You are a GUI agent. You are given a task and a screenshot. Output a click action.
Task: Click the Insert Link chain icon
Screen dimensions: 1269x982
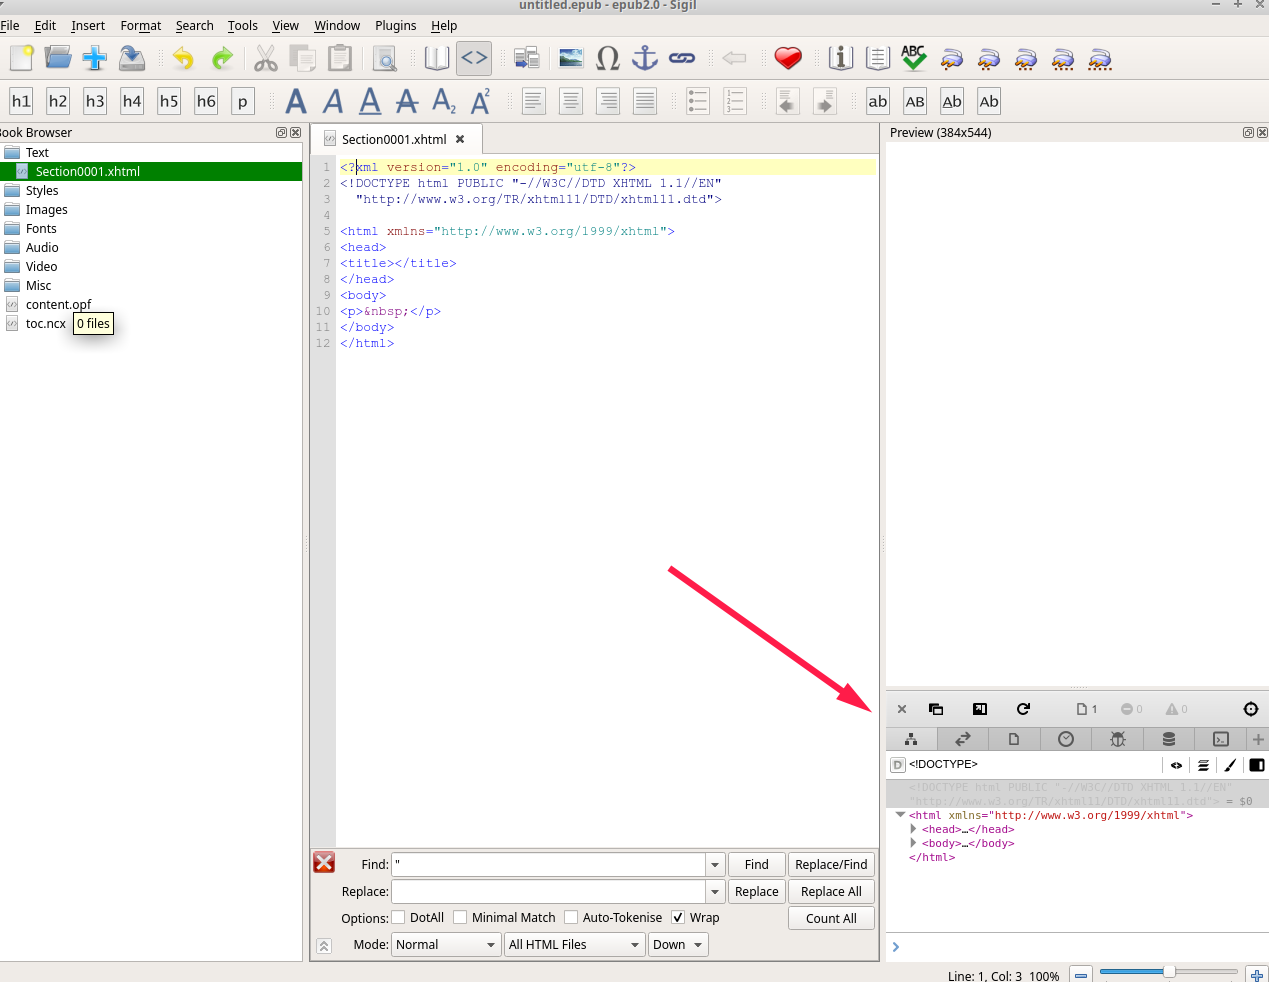[682, 59]
